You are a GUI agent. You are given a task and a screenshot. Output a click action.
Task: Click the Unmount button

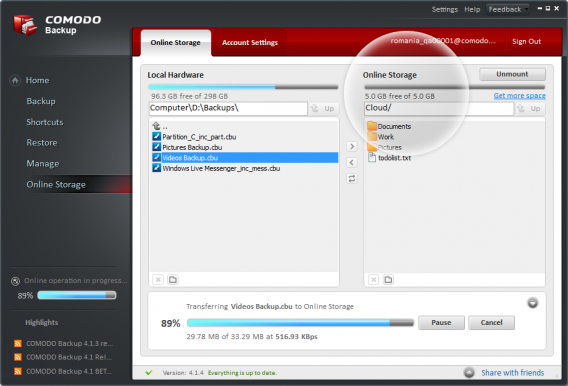512,74
